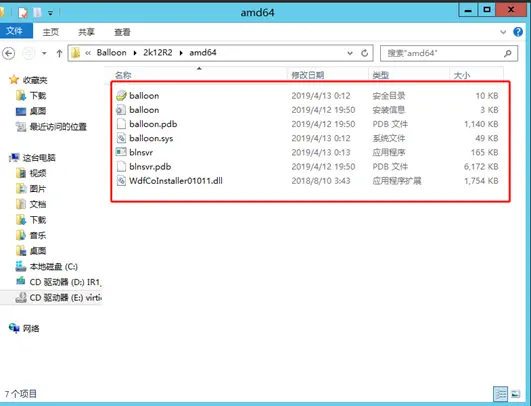Select the balloon setup information file icon
This screenshot has height=406, width=531.
(121, 110)
